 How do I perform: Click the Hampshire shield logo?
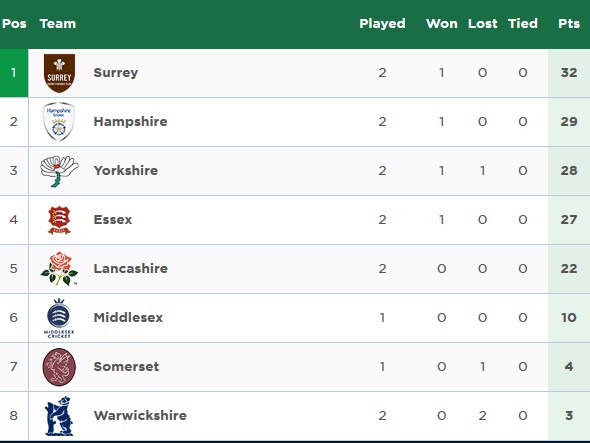pos(59,122)
